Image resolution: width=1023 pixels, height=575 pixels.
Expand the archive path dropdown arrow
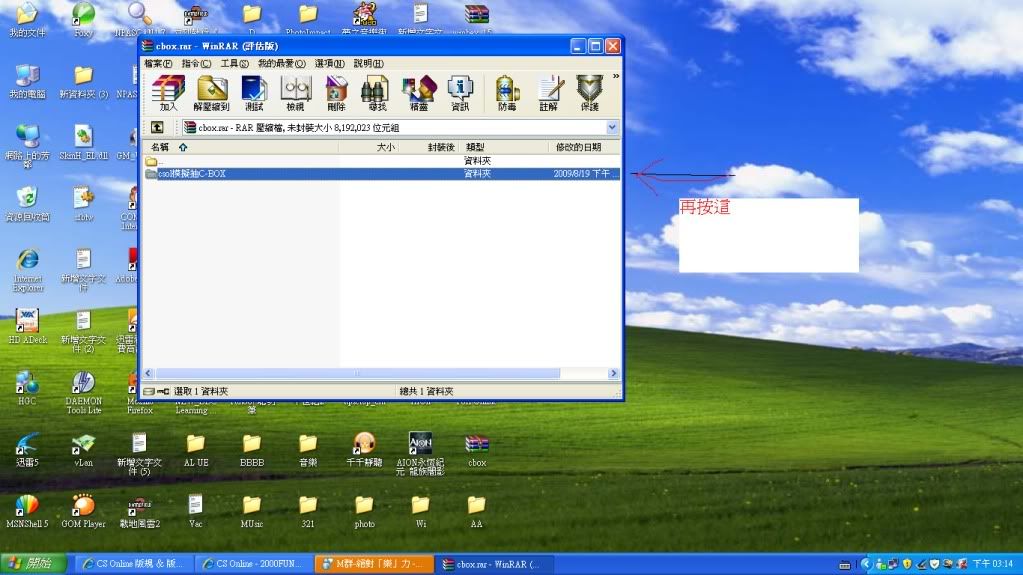pyautogui.click(x=612, y=128)
